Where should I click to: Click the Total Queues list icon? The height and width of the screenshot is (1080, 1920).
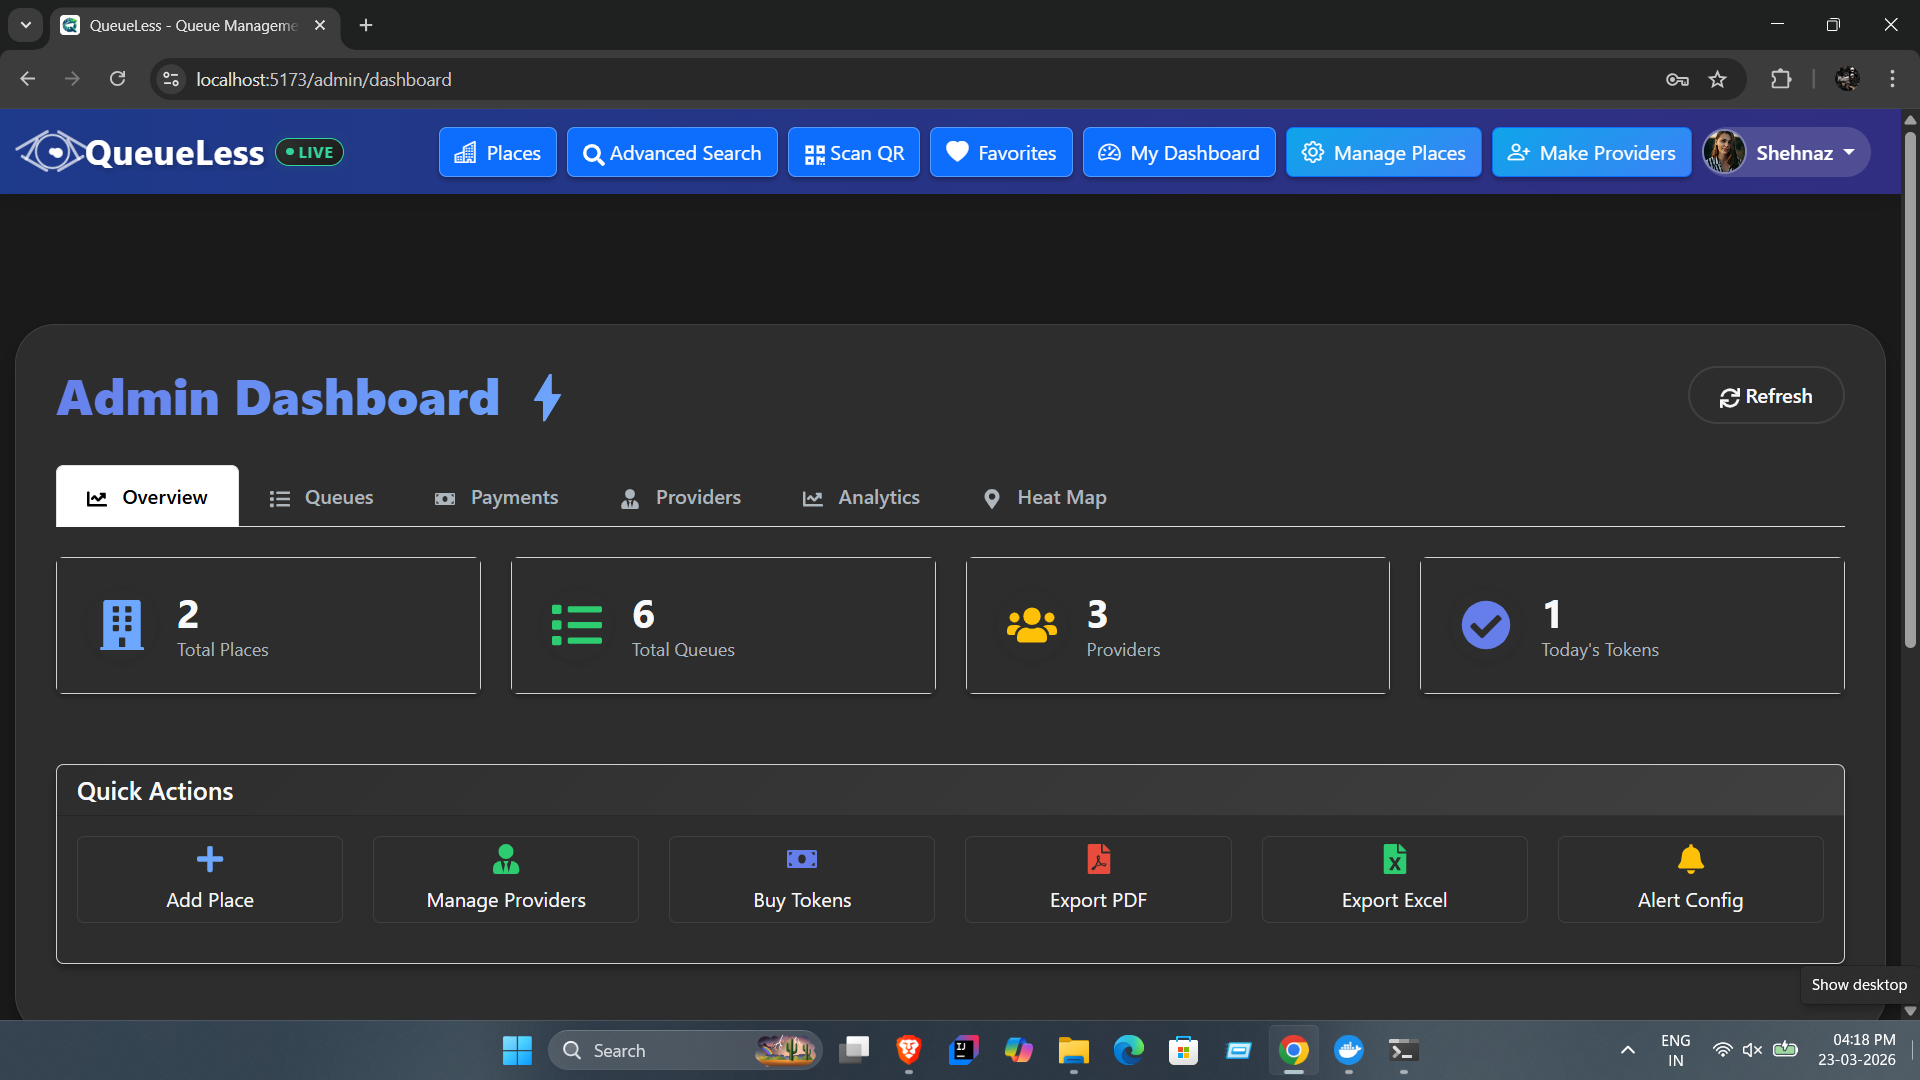click(577, 625)
